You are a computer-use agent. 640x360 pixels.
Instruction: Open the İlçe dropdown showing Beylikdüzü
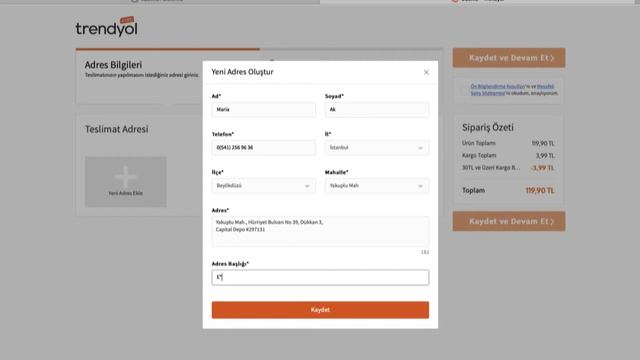(264, 186)
